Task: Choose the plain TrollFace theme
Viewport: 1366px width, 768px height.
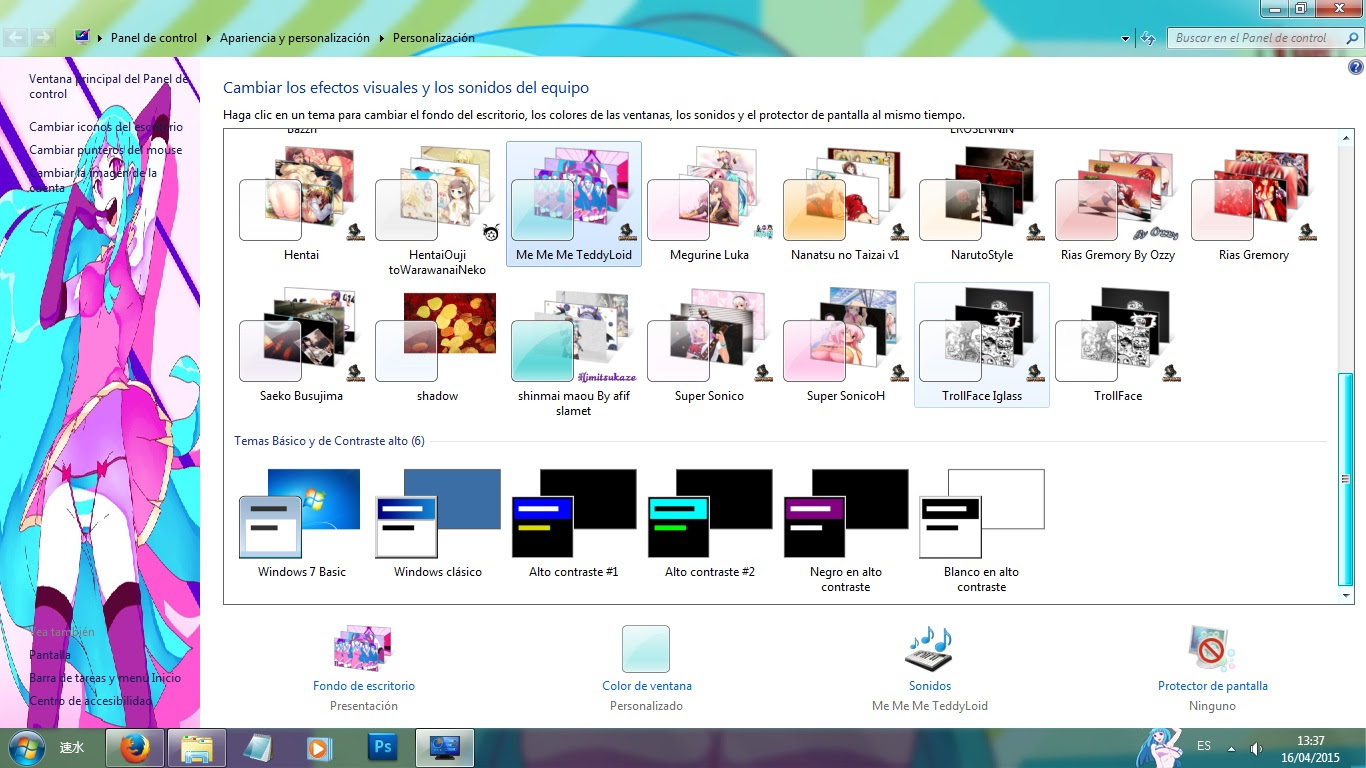Action: 1118,345
